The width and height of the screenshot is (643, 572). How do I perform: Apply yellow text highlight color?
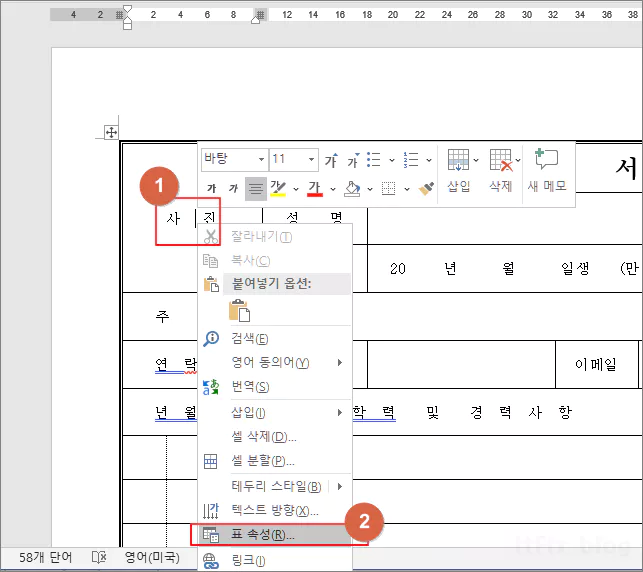[x=278, y=189]
